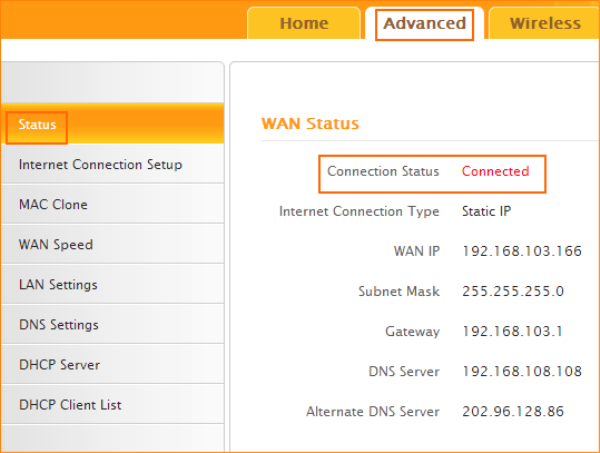This screenshot has width=600, height=453.
Task: Click the Connection Status label
Action: tap(383, 171)
